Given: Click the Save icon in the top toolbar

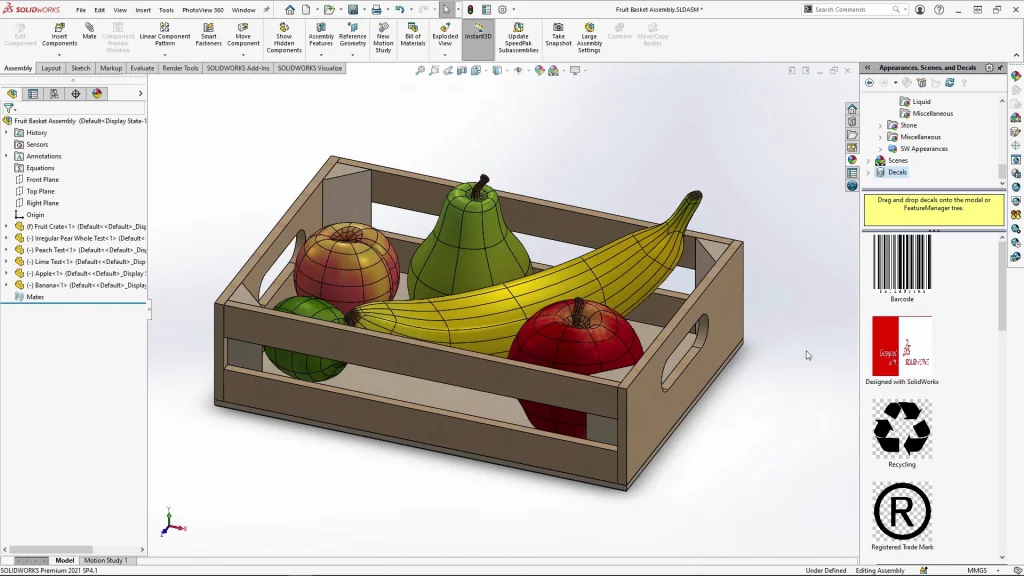Looking at the screenshot, I should point(352,10).
